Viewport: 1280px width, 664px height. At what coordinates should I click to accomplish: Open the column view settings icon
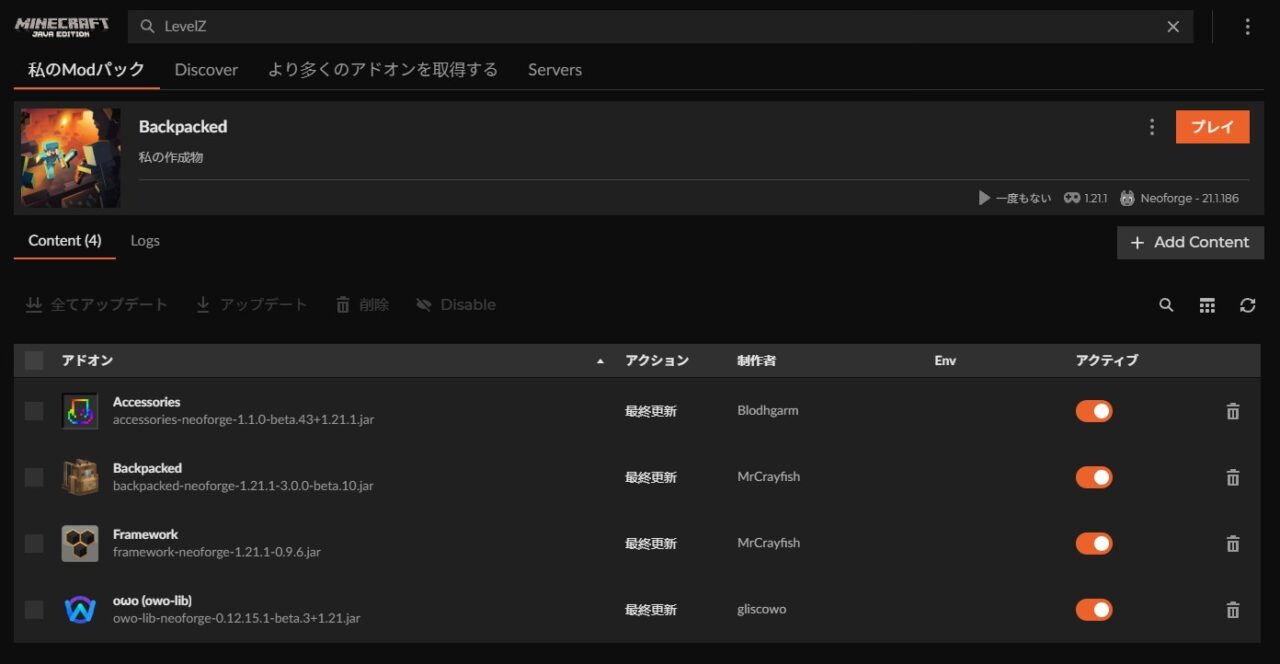tap(1207, 305)
